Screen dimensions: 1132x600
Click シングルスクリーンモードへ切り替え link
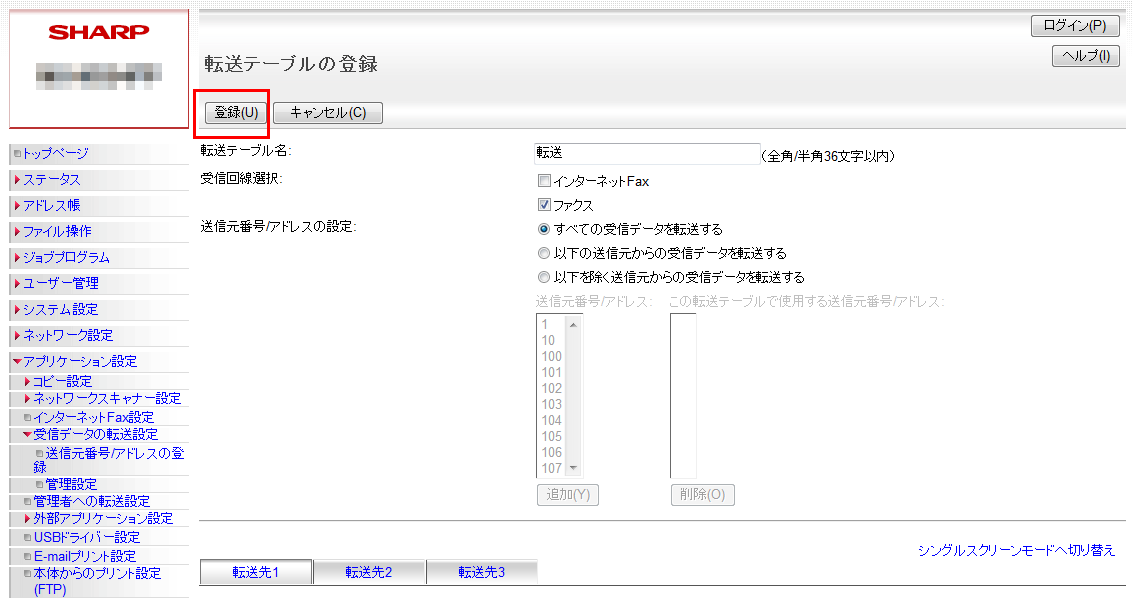coord(1016,551)
